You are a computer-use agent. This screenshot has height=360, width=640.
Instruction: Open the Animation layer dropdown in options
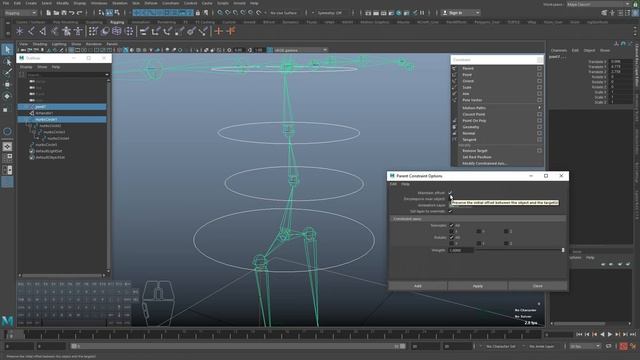460,205
